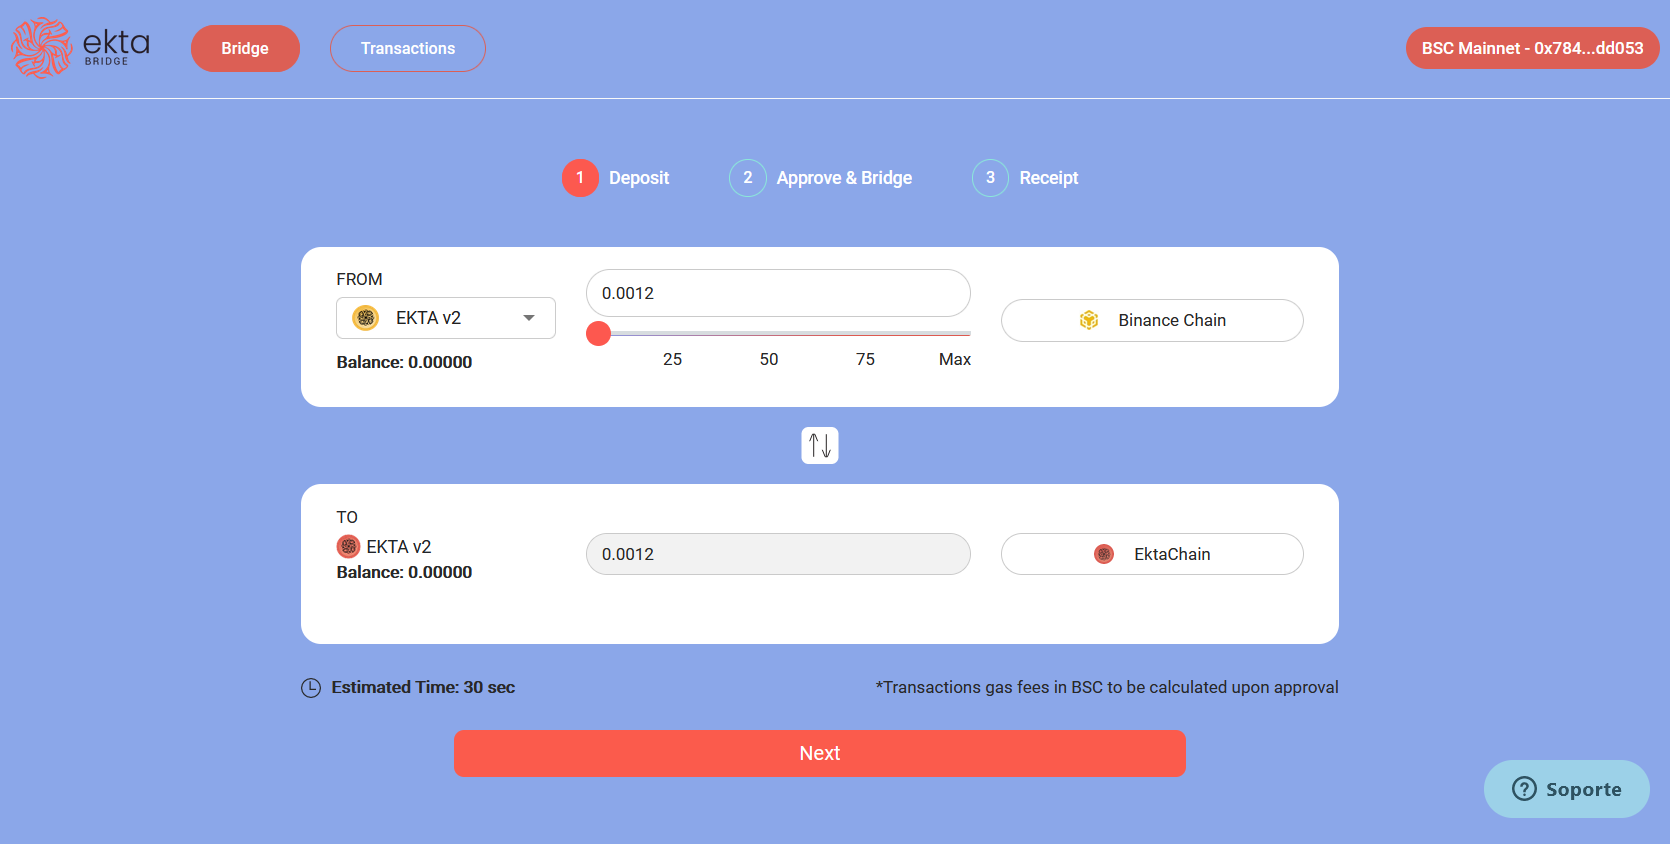Image resolution: width=1670 pixels, height=844 pixels.
Task: Click the Approve & Bridge step label
Action: click(x=844, y=178)
